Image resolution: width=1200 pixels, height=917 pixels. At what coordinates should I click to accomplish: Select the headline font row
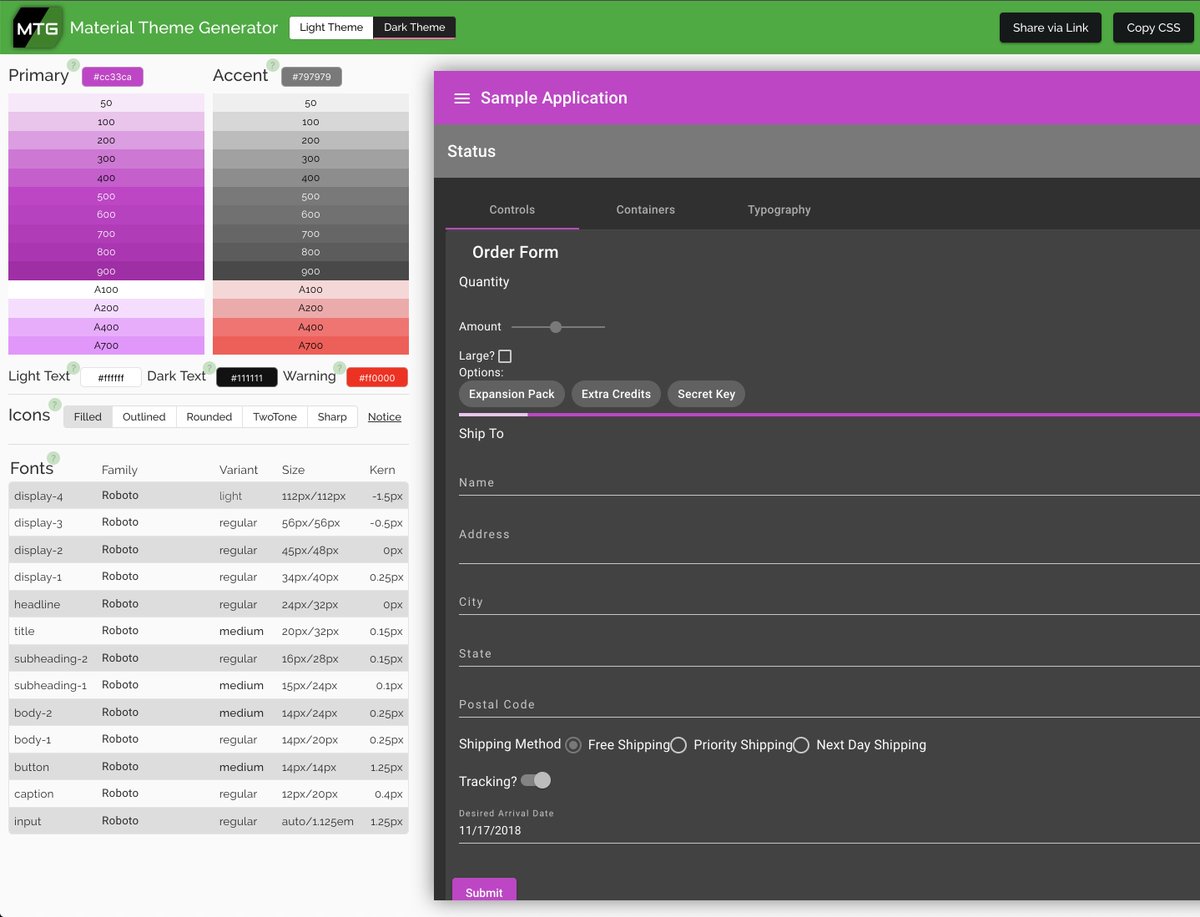208,604
